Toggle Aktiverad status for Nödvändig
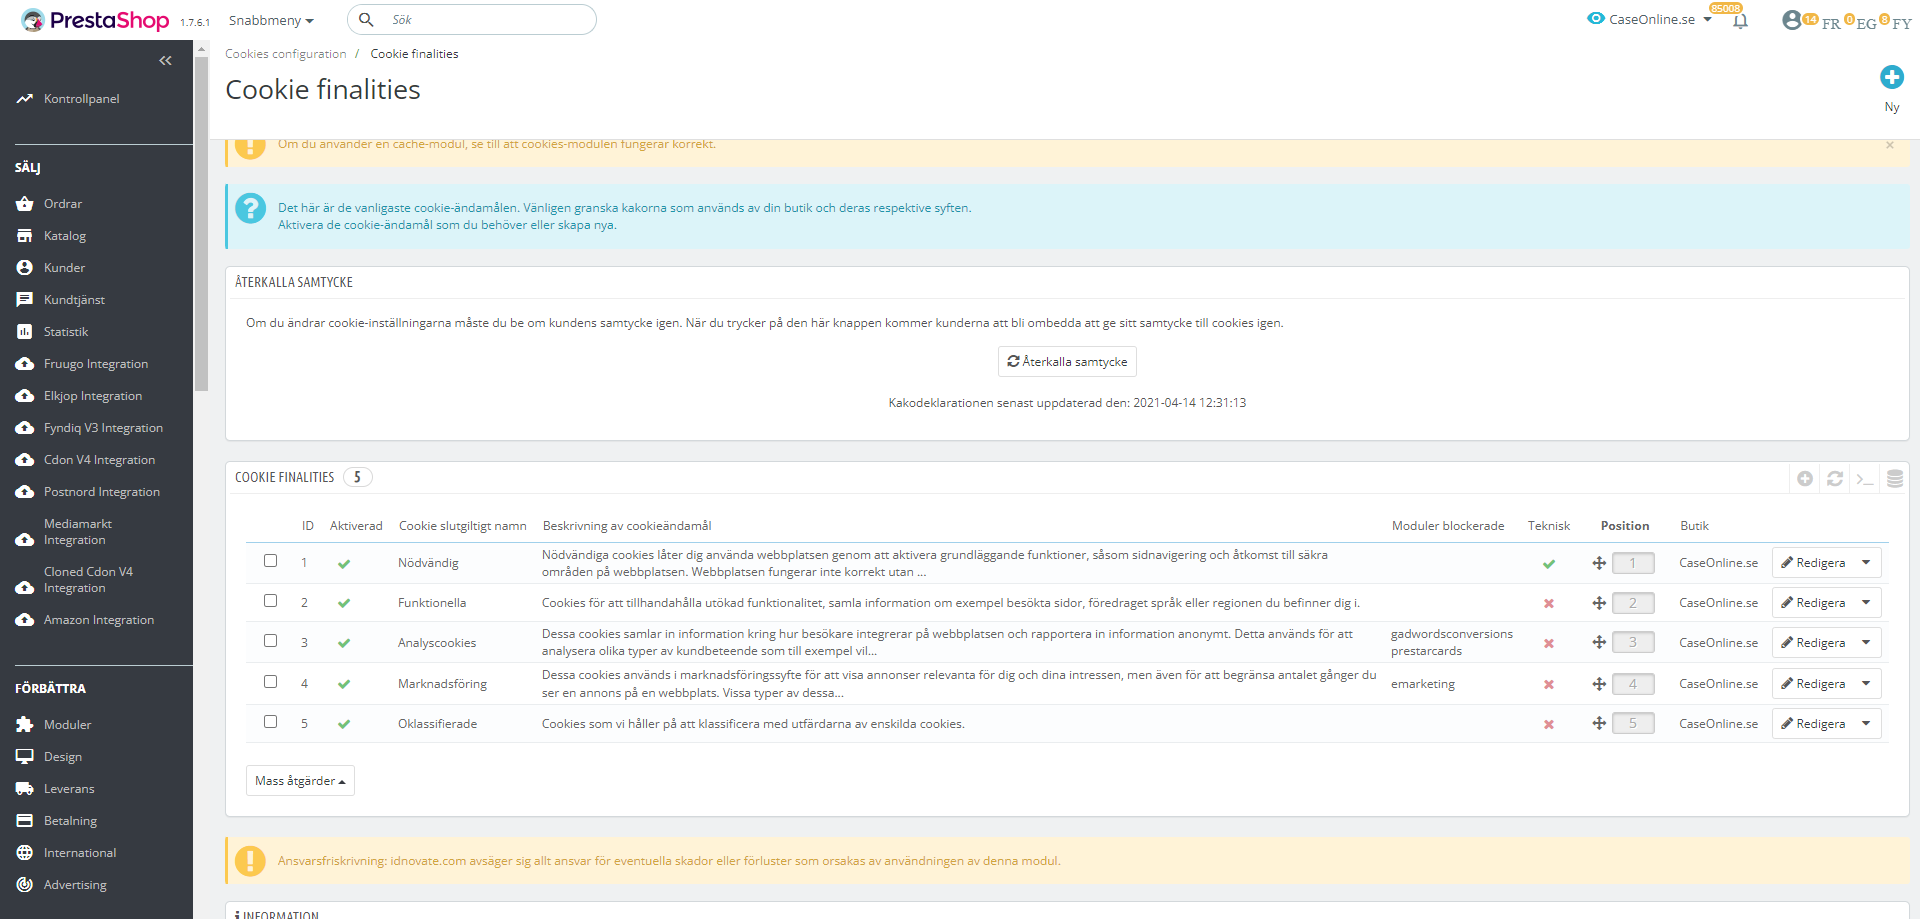The width and height of the screenshot is (1920, 919). (344, 564)
